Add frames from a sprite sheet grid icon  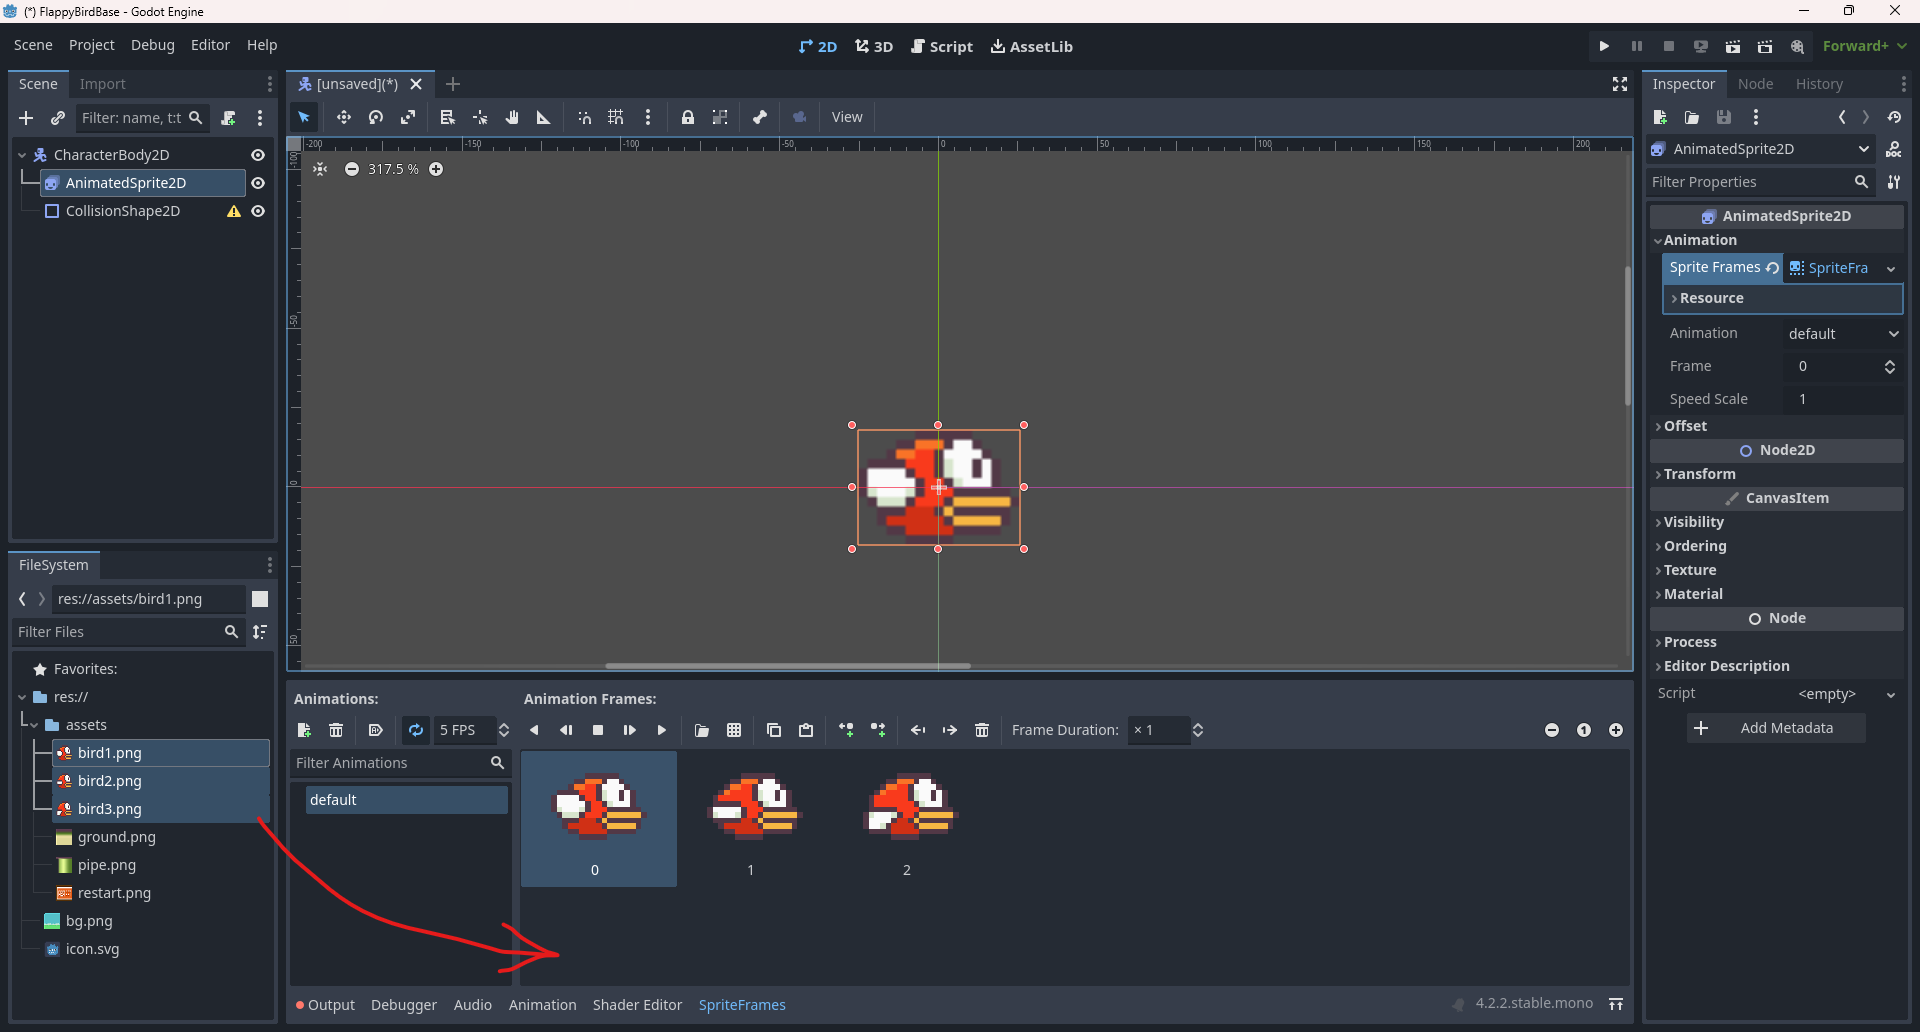pos(734,730)
